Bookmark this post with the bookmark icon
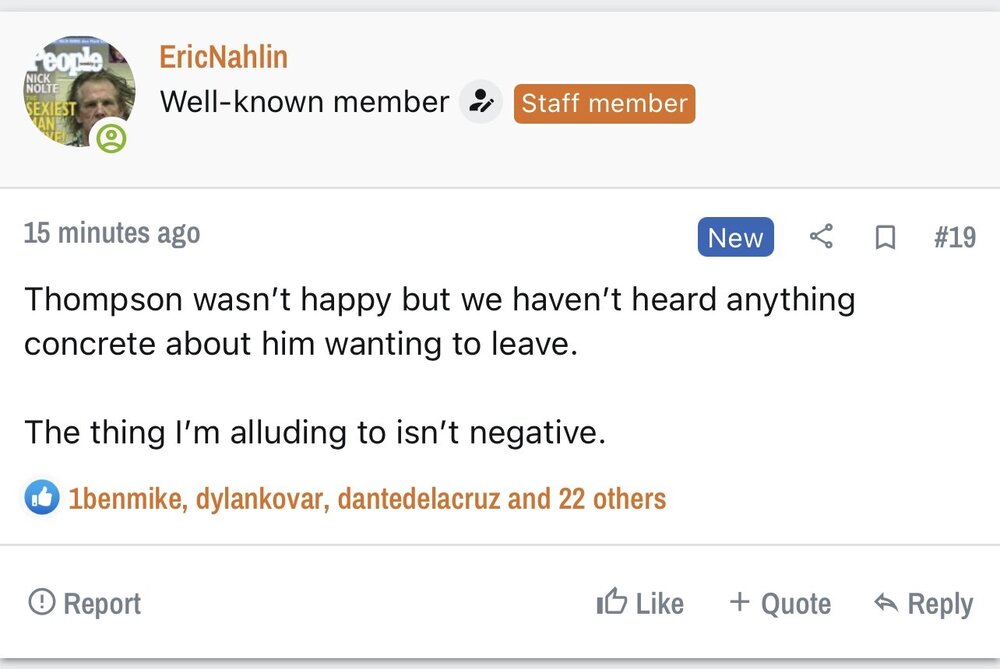The height and width of the screenshot is (669, 1000). coord(884,238)
